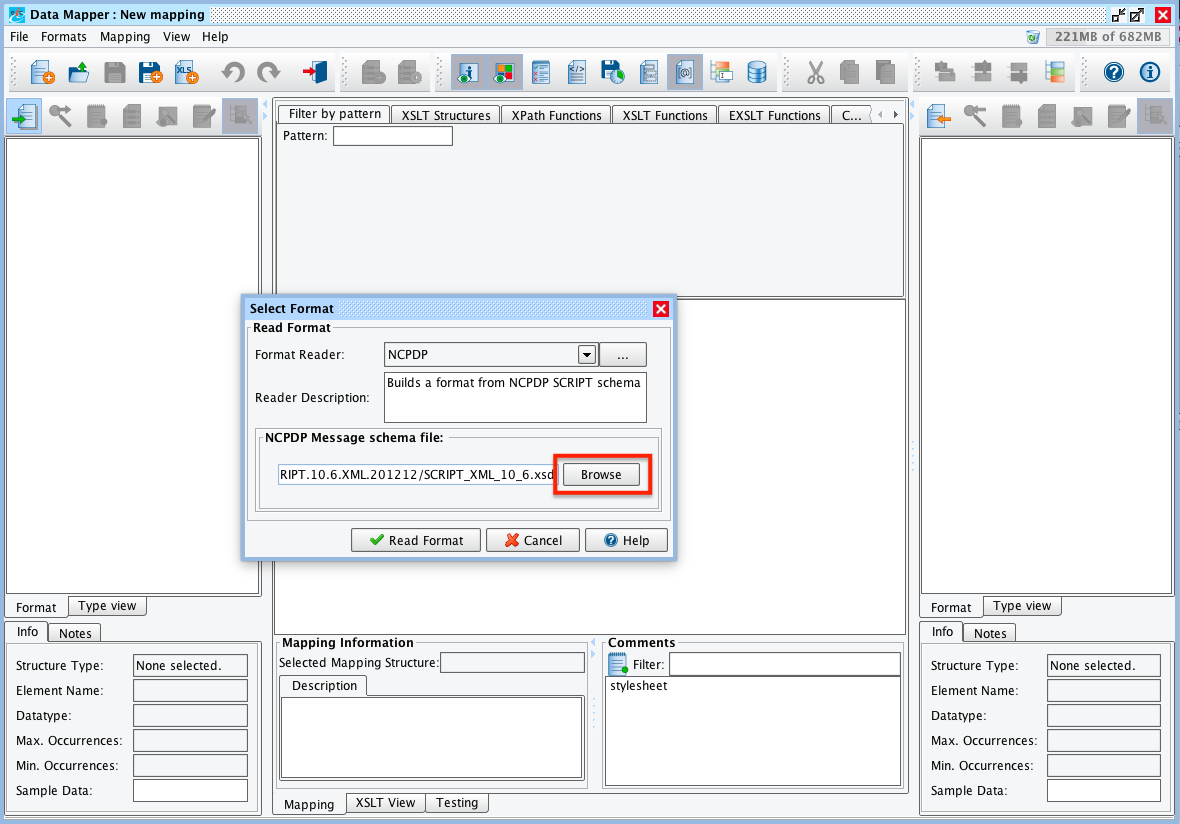The height and width of the screenshot is (824, 1180).
Task: Click the New mapping document icon
Action: [x=42, y=72]
